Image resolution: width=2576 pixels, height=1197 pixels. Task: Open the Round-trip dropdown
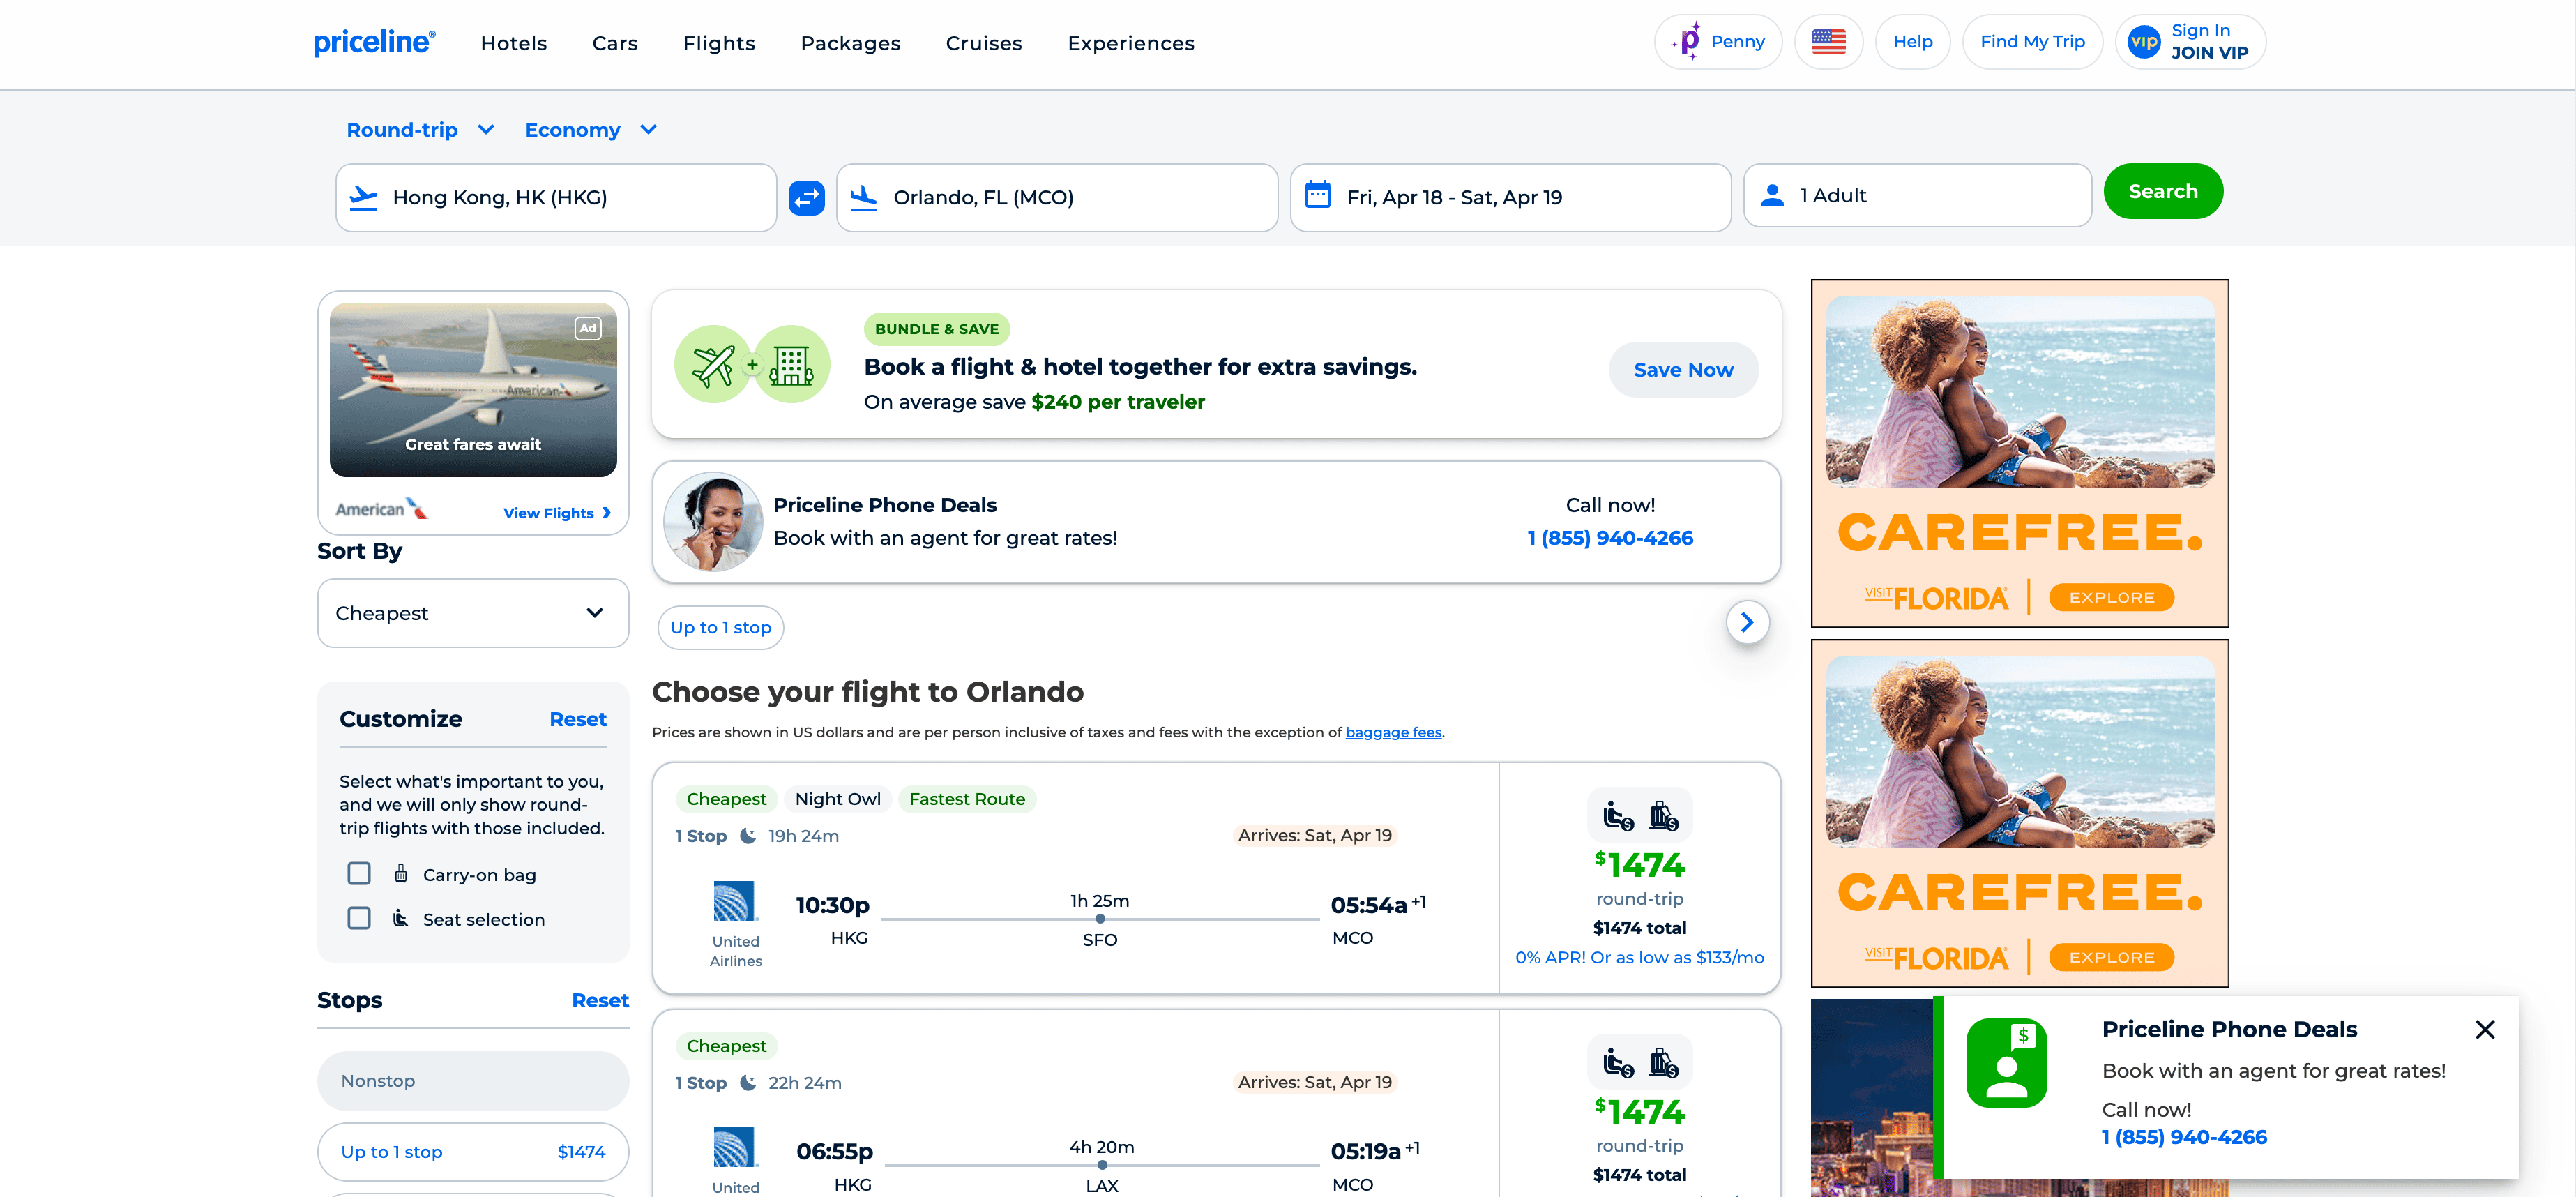(x=420, y=130)
